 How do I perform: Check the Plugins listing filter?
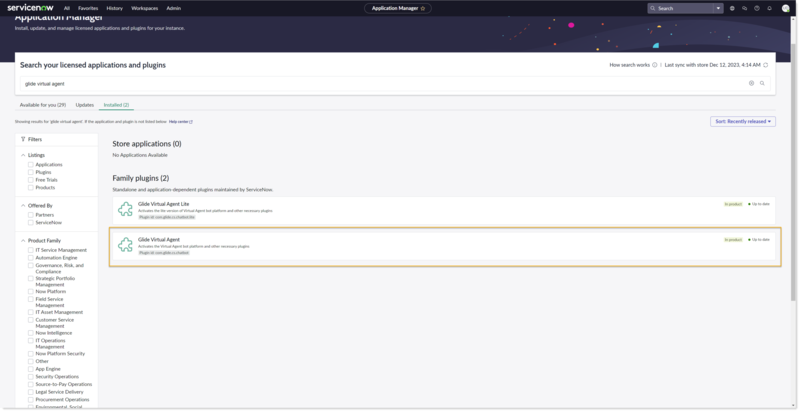click(x=31, y=172)
